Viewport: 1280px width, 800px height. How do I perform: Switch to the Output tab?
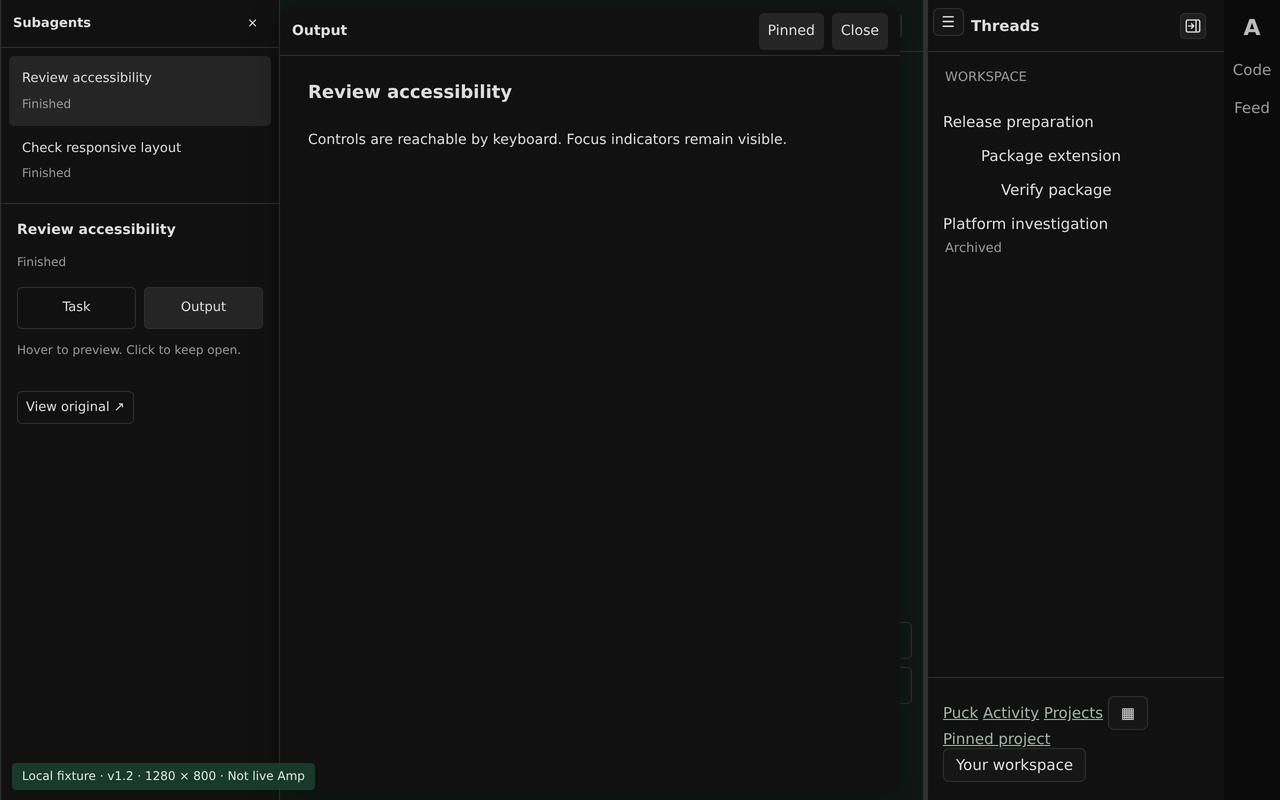click(x=203, y=307)
